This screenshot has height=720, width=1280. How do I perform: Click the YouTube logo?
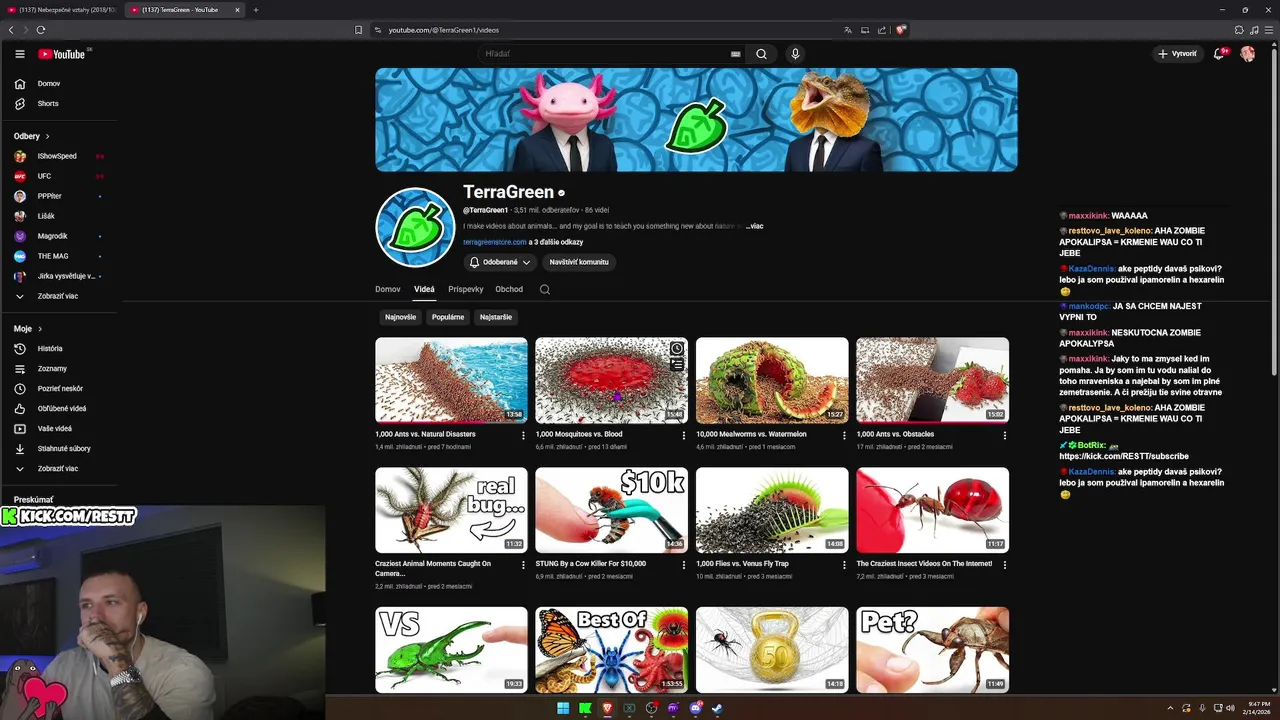(x=62, y=54)
